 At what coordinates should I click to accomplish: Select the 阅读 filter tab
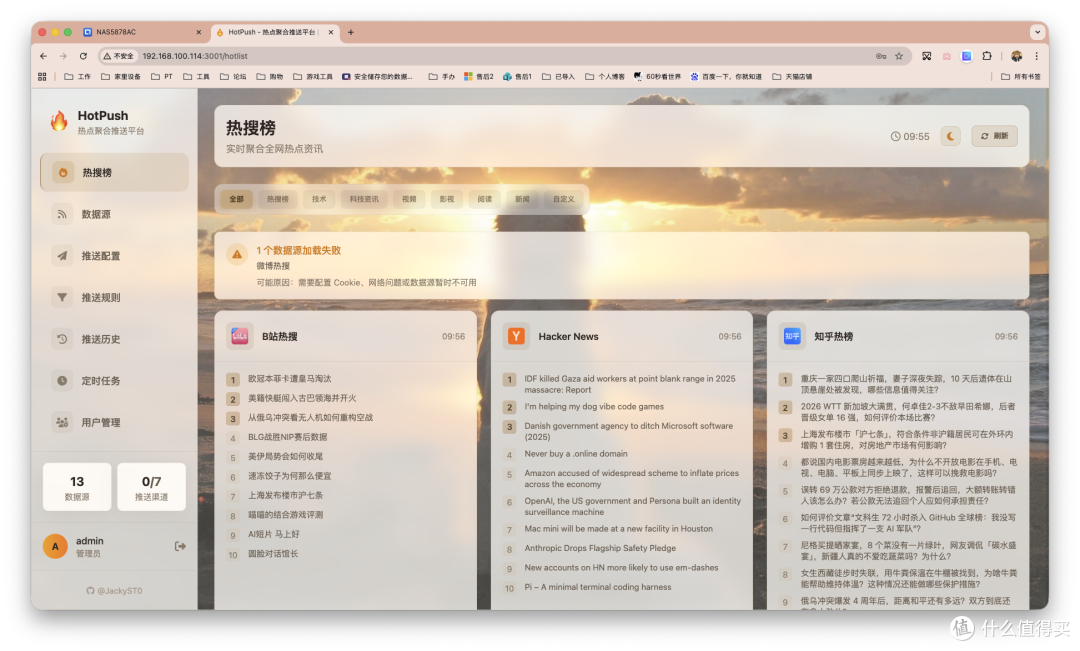tap(485, 199)
